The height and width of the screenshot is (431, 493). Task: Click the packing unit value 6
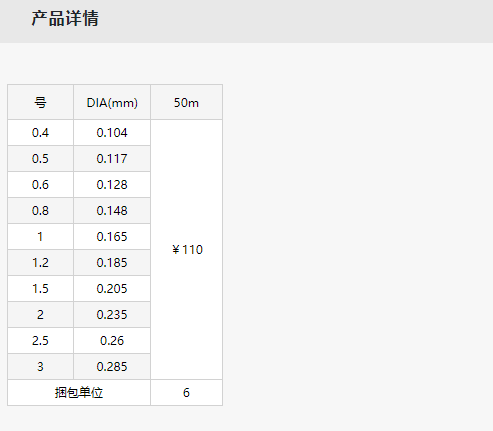pyautogui.click(x=186, y=393)
